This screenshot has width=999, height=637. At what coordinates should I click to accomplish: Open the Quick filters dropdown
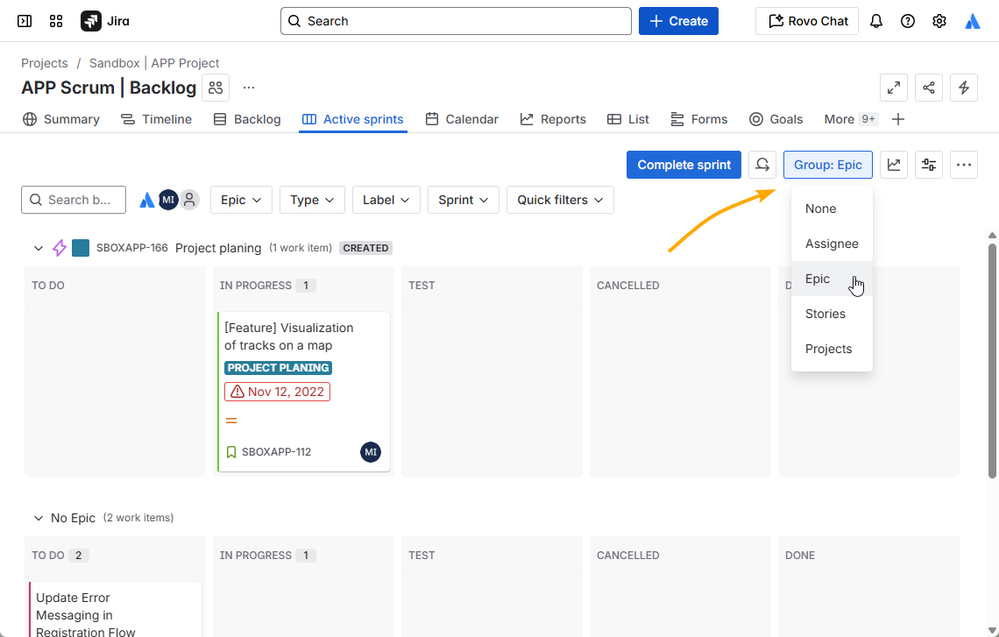click(560, 200)
